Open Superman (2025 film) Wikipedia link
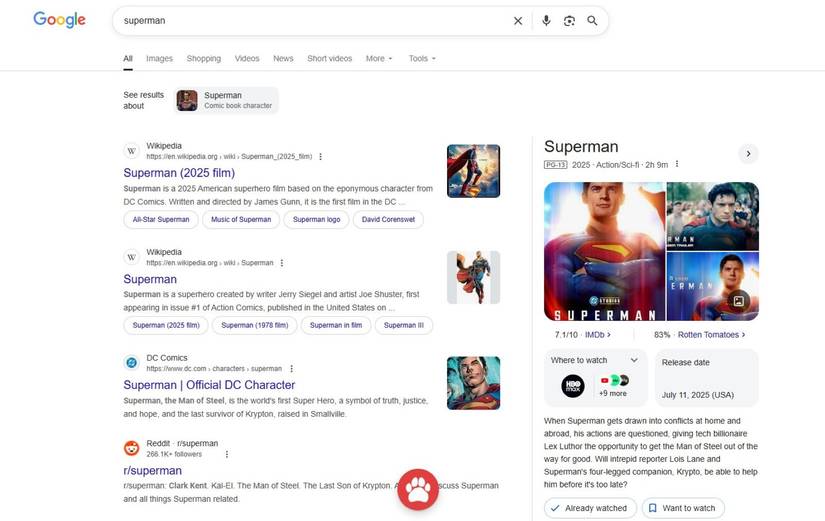Viewport: 825px width, 521px height. pos(179,173)
